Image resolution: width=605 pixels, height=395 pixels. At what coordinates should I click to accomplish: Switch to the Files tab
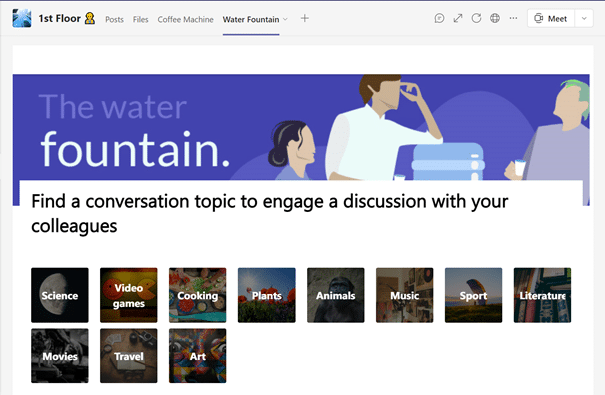140,19
